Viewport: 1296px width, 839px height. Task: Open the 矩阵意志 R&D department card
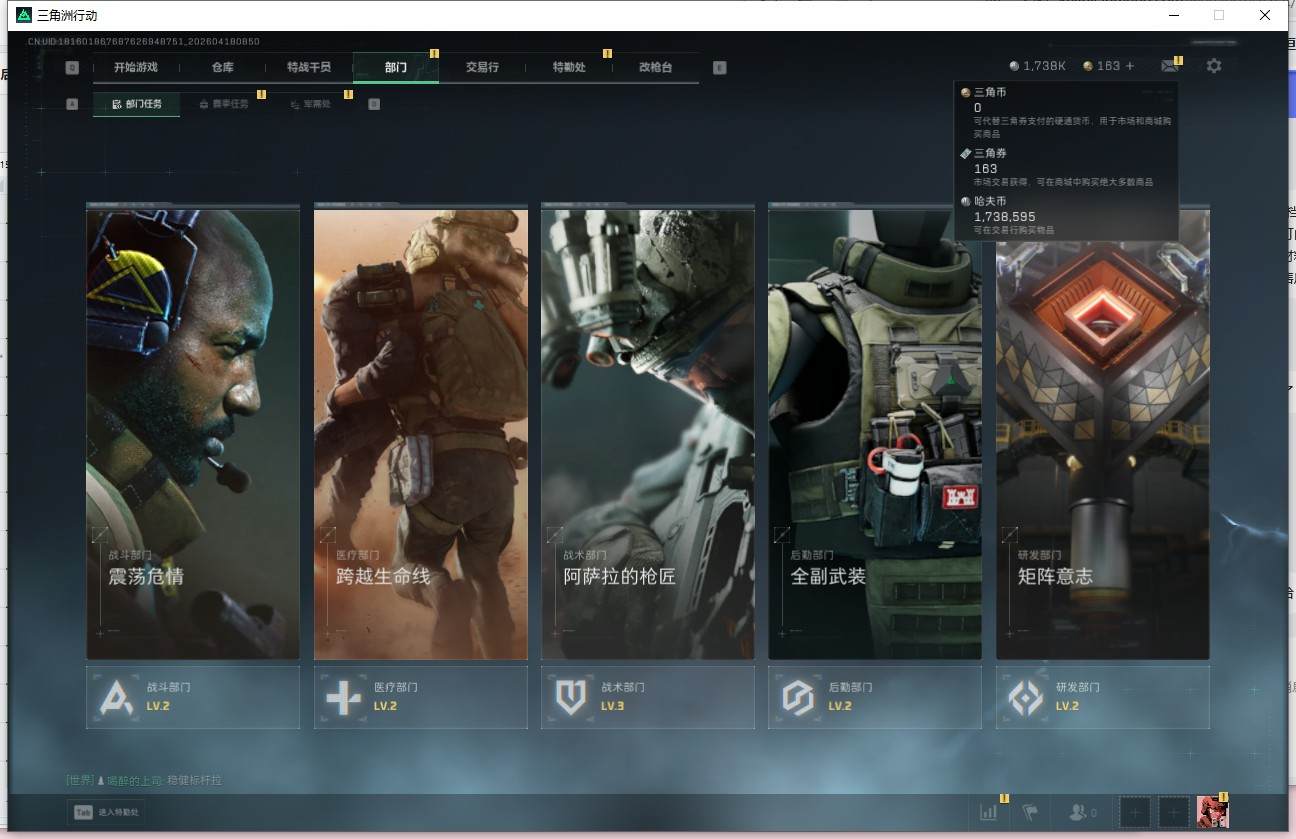click(1103, 432)
